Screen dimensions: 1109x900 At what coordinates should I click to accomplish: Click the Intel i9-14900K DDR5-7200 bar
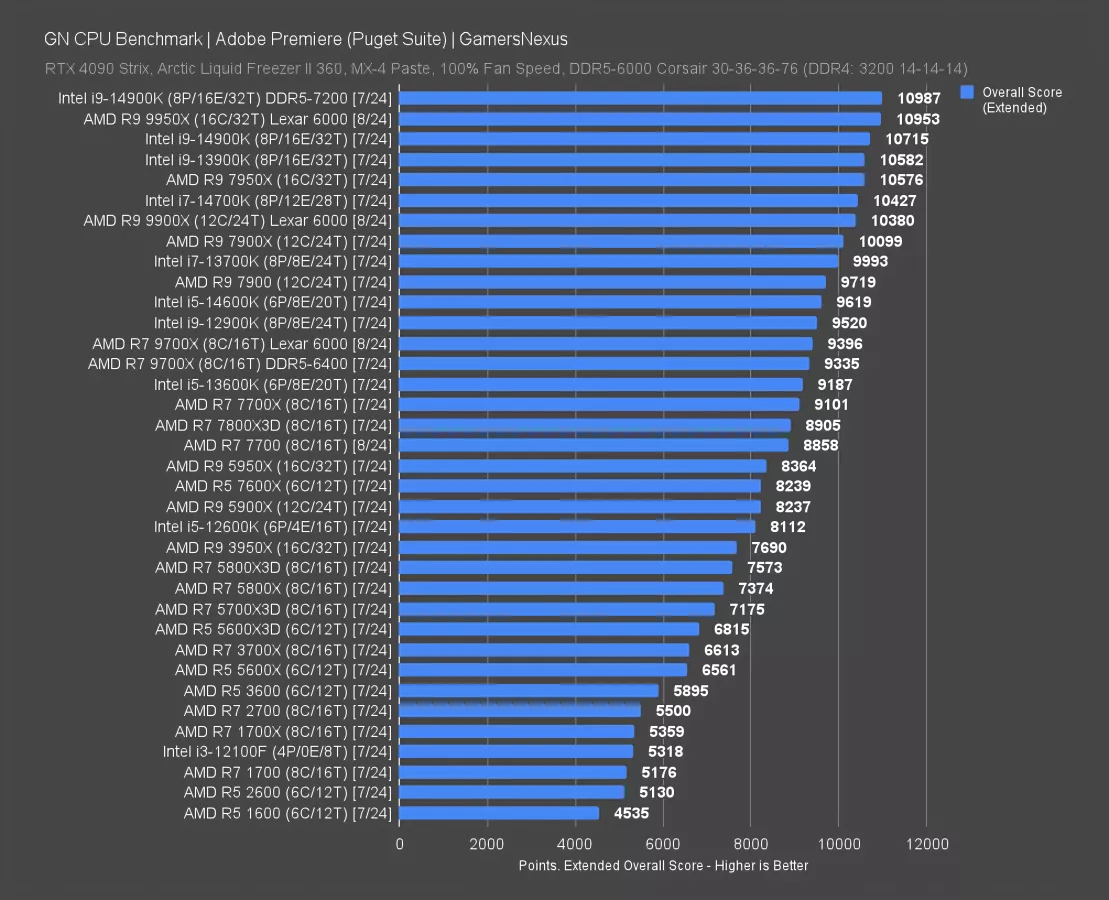click(x=640, y=98)
